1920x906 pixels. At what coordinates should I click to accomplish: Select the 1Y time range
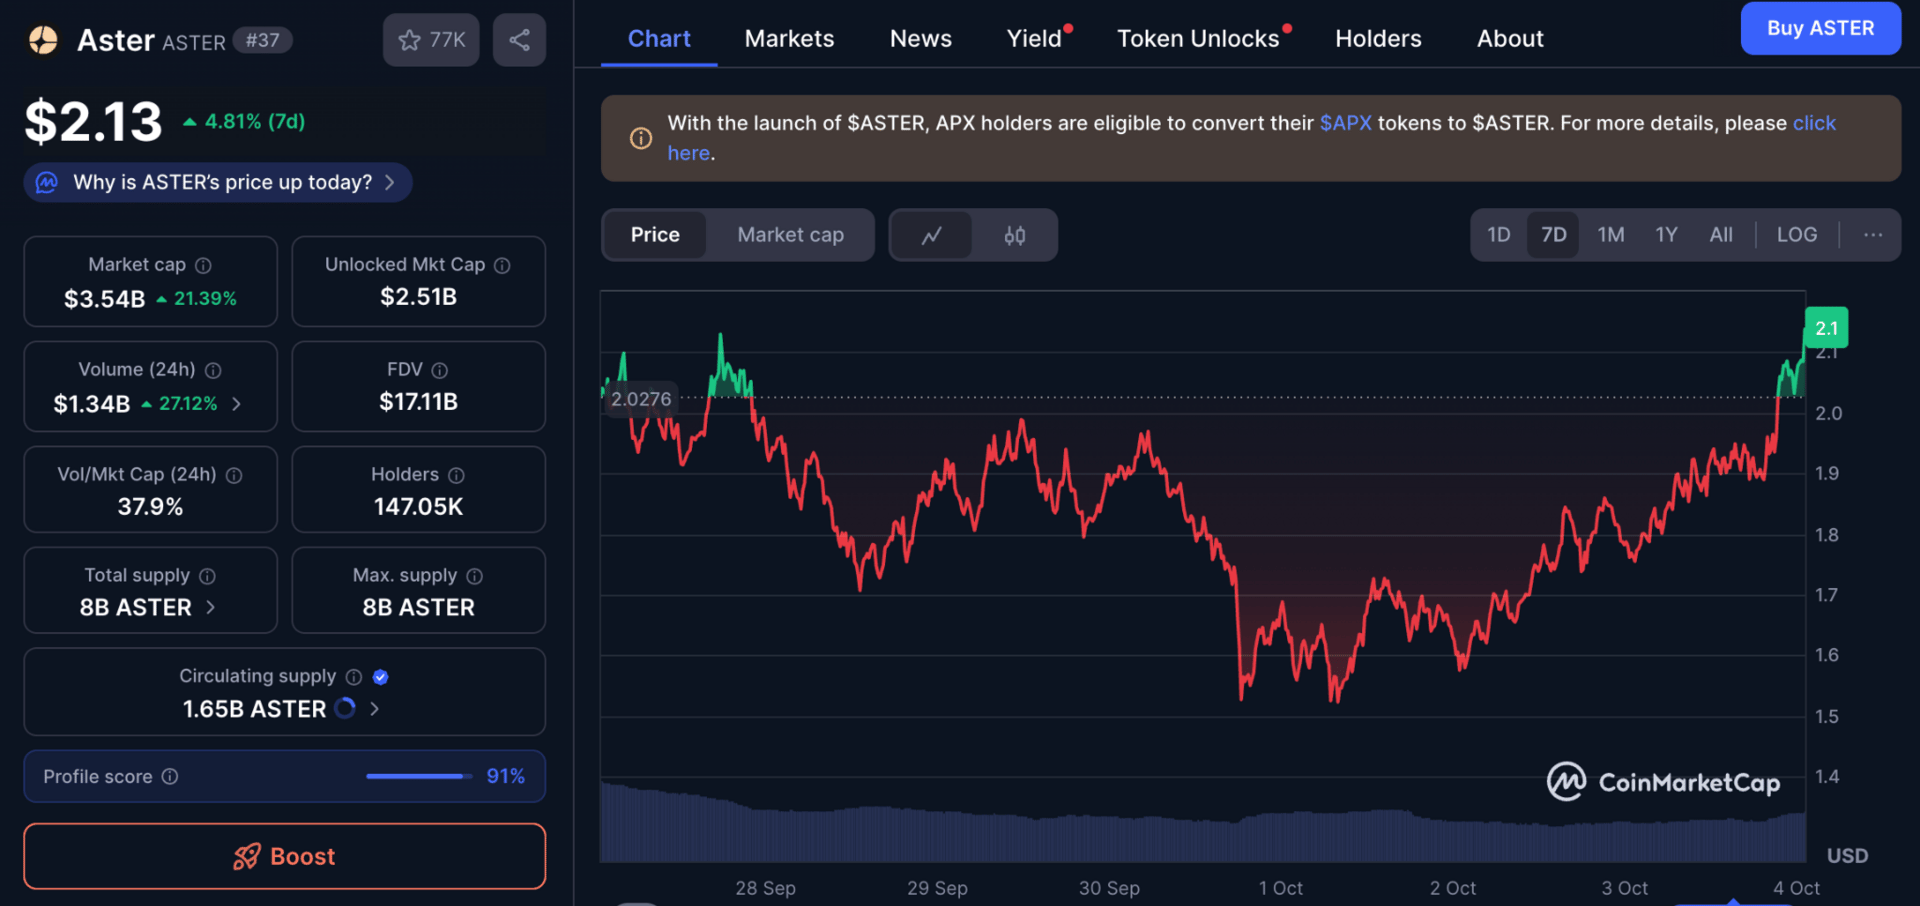(x=1666, y=235)
